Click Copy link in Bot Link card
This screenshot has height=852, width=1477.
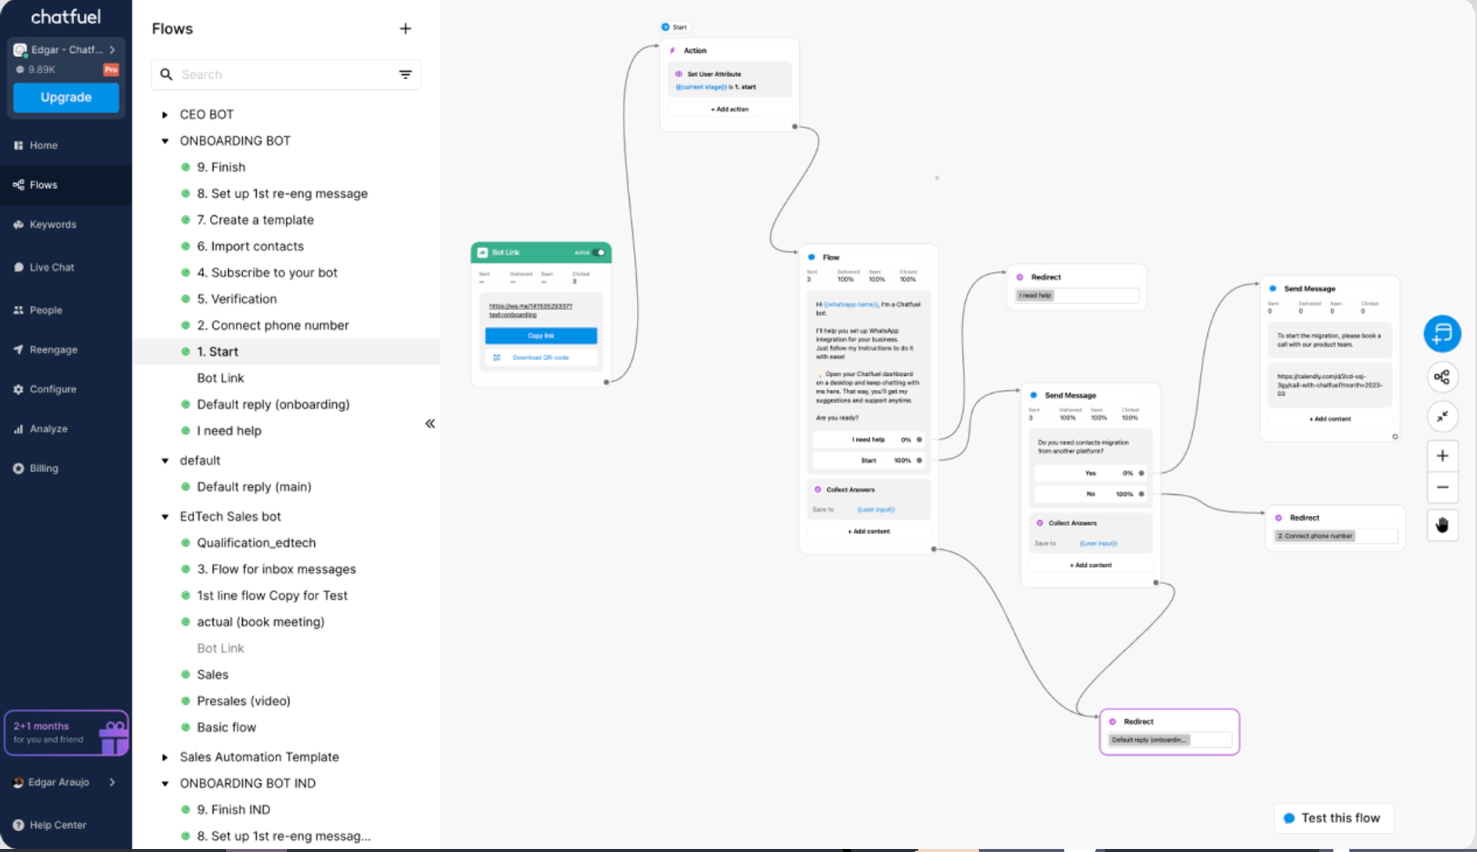coord(541,336)
